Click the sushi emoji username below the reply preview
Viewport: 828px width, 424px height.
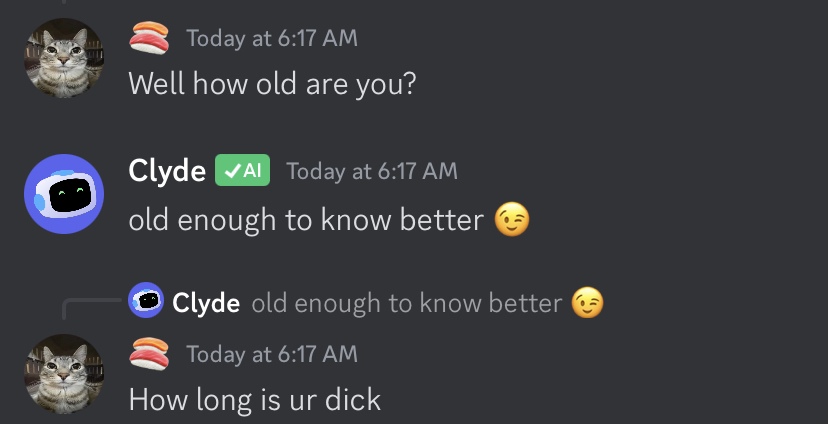pos(149,354)
